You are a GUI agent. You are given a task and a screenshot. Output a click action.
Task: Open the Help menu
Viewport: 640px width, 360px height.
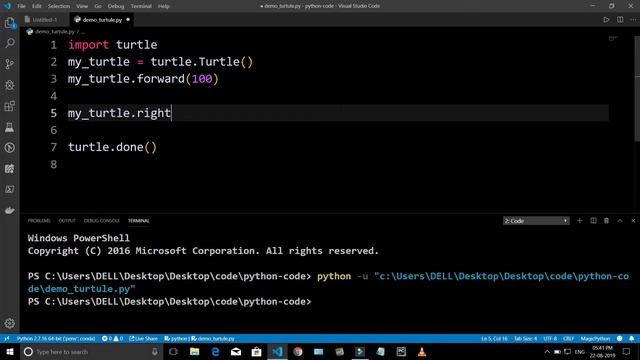[x=164, y=6]
